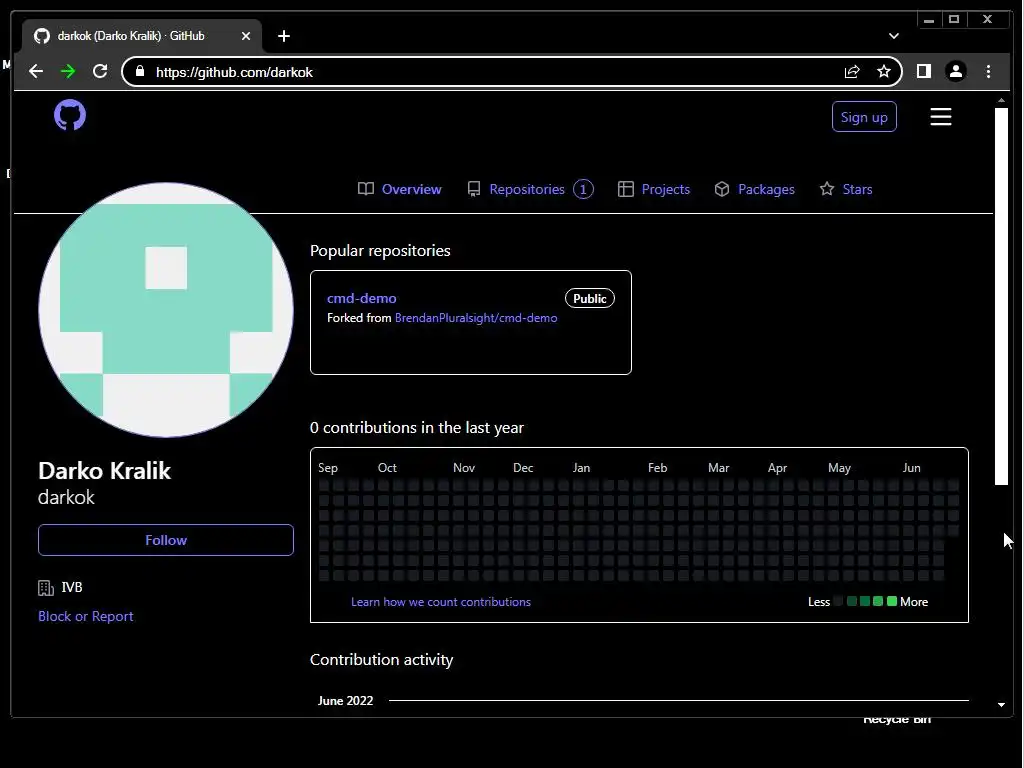This screenshot has width=1024, height=768.
Task: Share this page icon
Action: click(x=852, y=71)
